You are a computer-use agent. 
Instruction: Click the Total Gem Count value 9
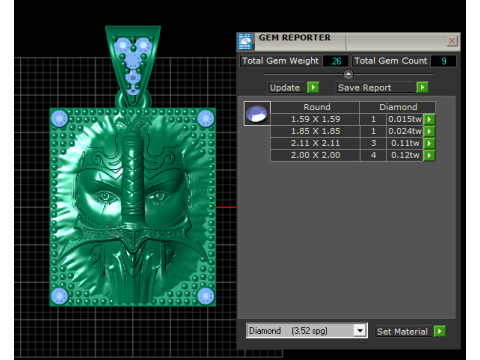point(443,61)
